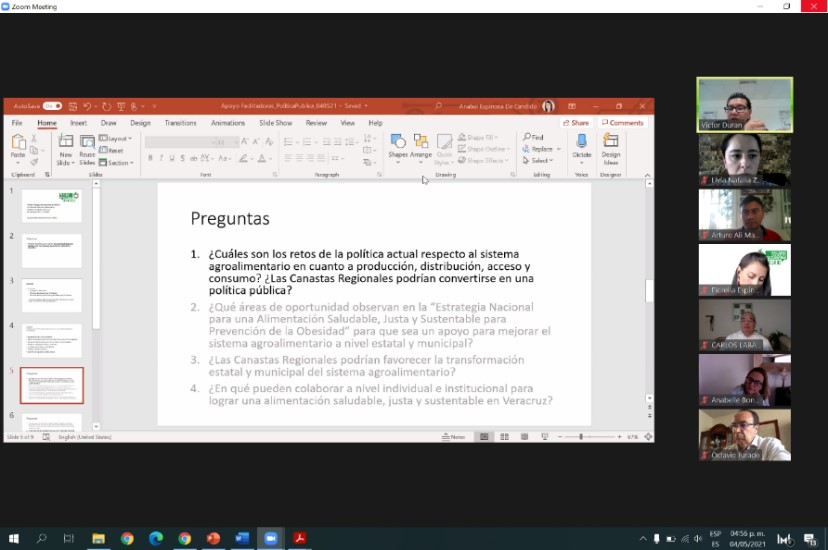Click the Shapes gallery icon
Screen dimensions: 828x550
pyautogui.click(x=398, y=143)
